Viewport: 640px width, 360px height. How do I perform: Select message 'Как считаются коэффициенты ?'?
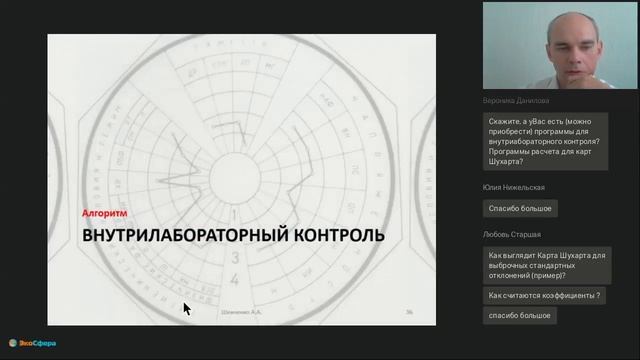point(544,296)
